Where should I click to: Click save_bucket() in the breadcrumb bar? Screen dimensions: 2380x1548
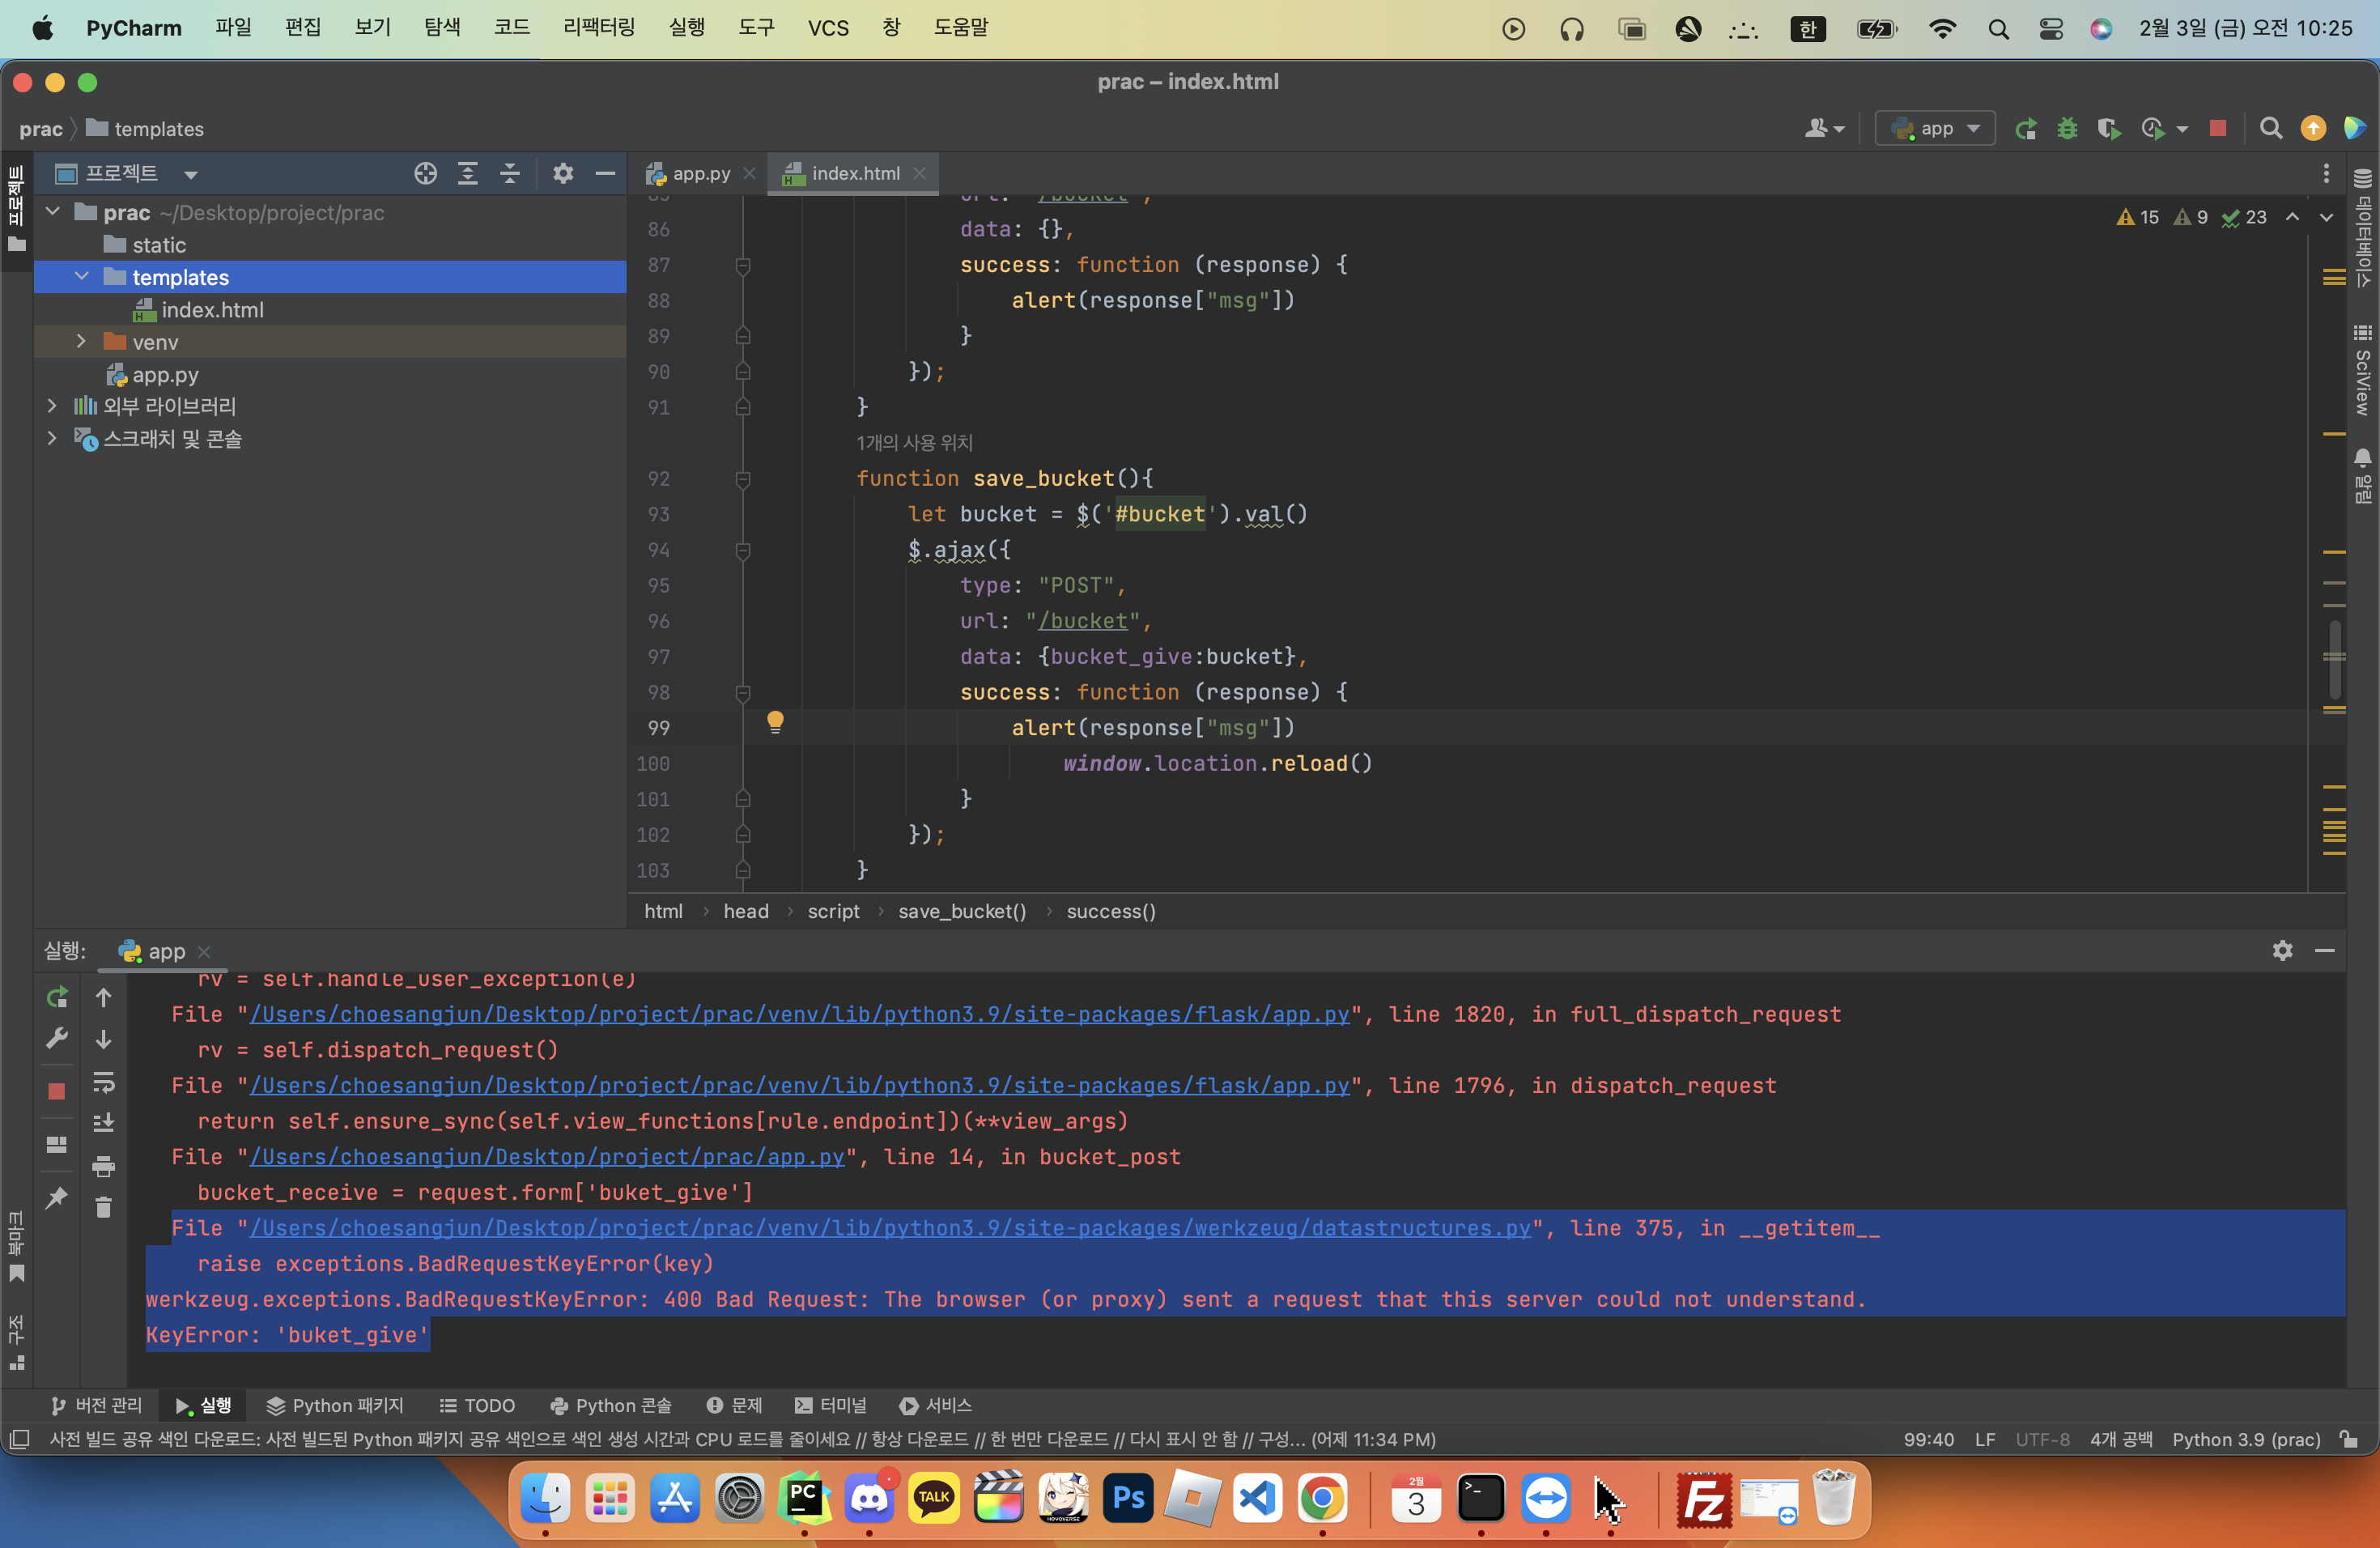[962, 911]
